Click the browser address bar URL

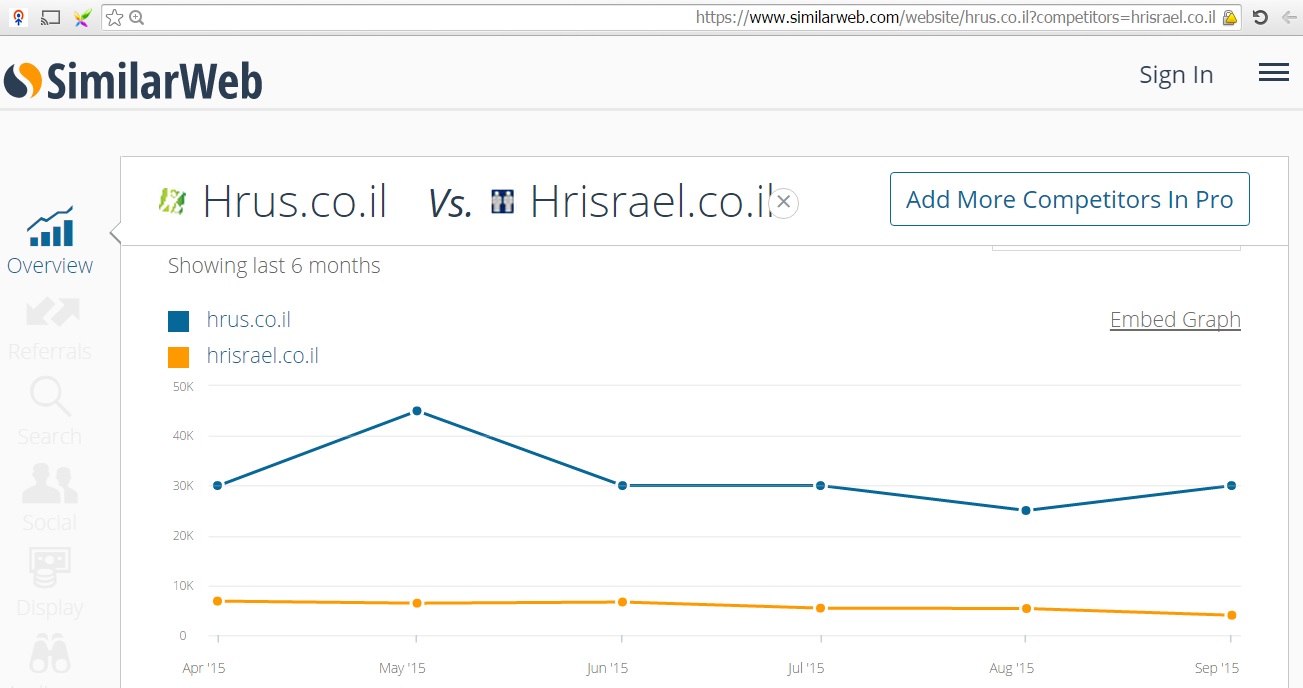(x=955, y=17)
